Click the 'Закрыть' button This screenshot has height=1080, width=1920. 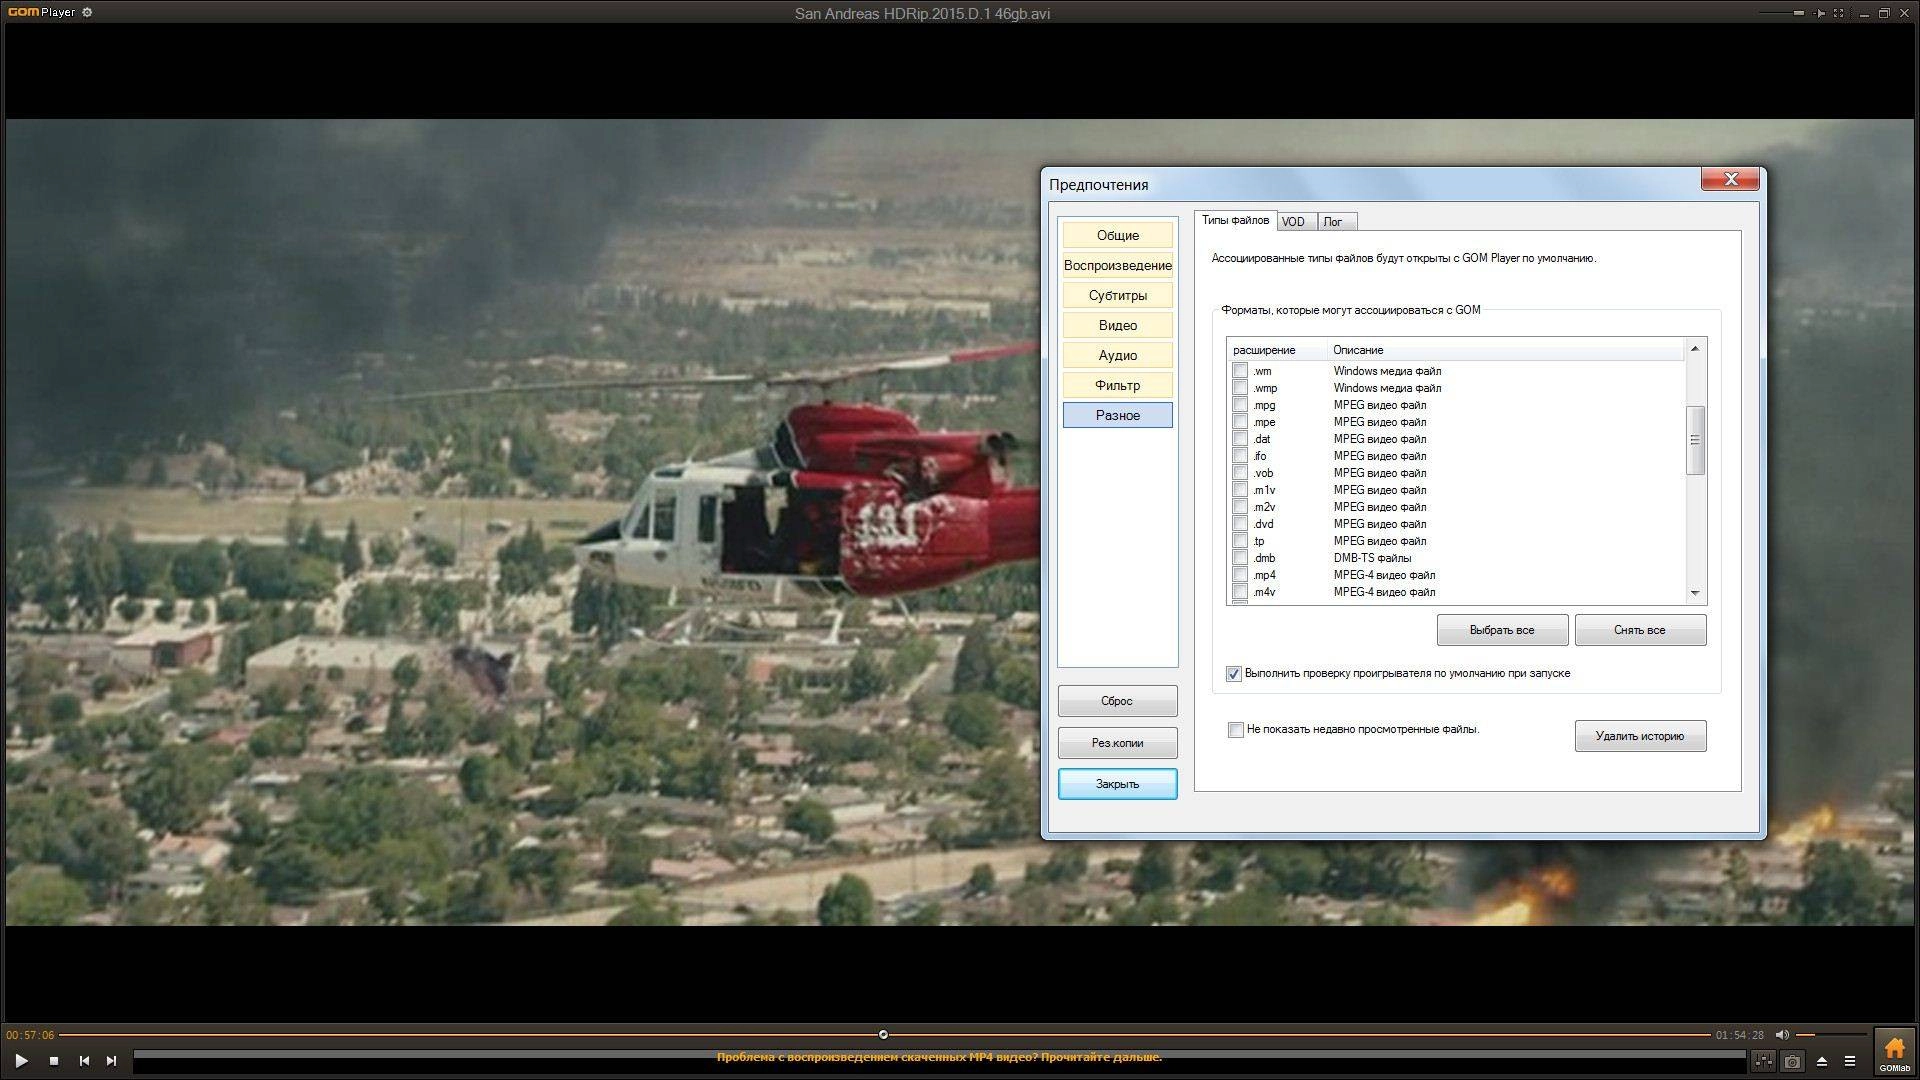click(1117, 784)
